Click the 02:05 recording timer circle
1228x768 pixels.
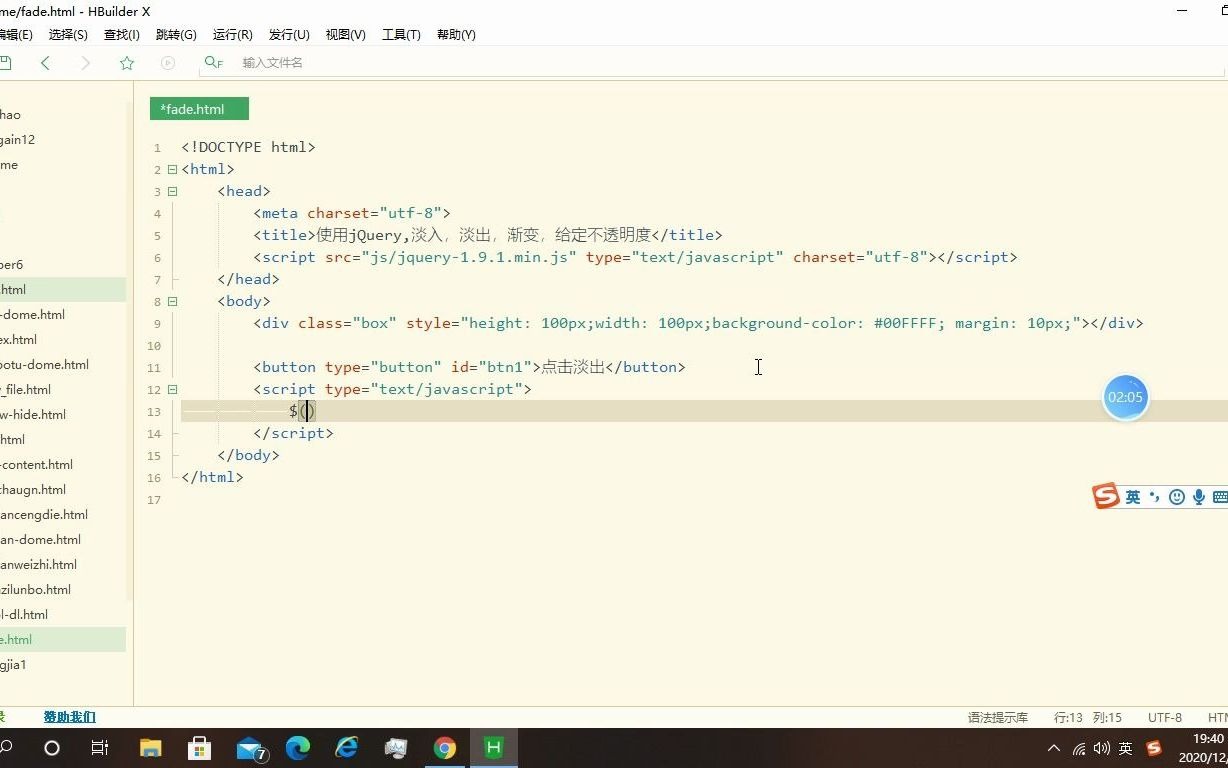click(1125, 397)
